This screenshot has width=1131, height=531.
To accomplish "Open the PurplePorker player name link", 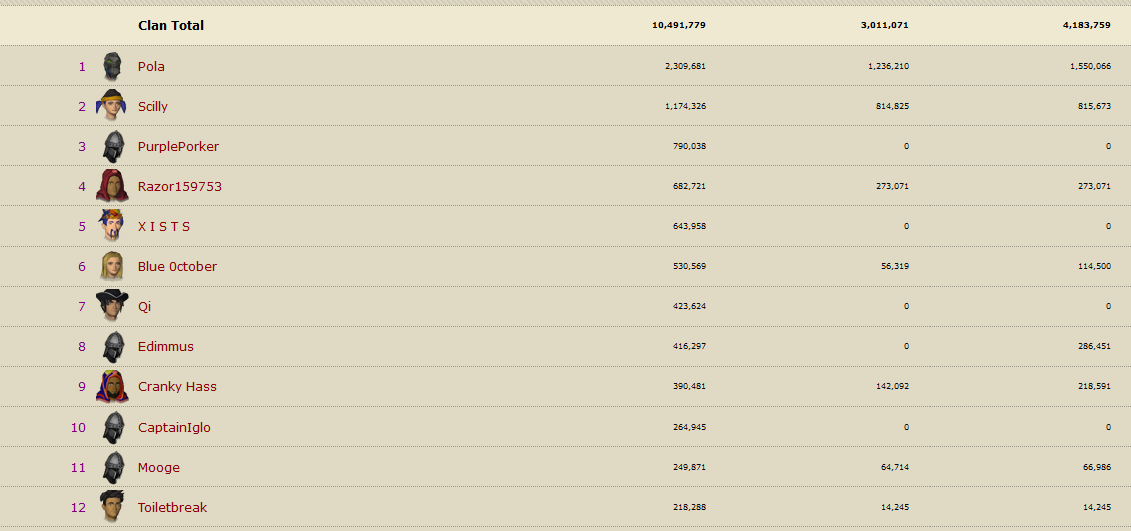I will [x=178, y=146].
